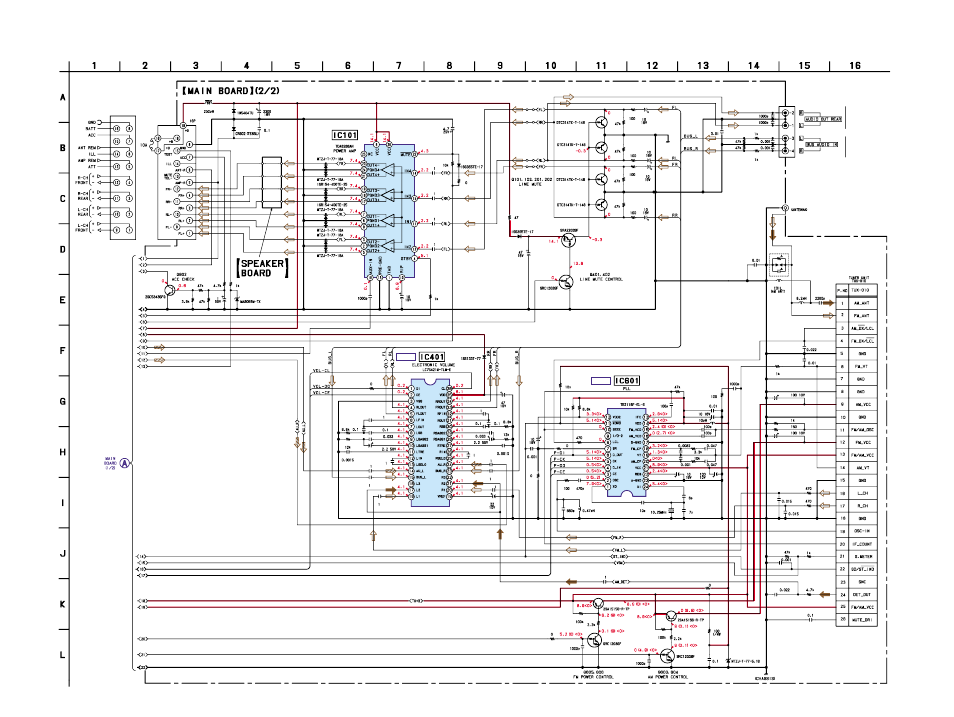Click grid column header 1
The height and width of the screenshot is (717, 954).
pyautogui.click(x=94, y=66)
